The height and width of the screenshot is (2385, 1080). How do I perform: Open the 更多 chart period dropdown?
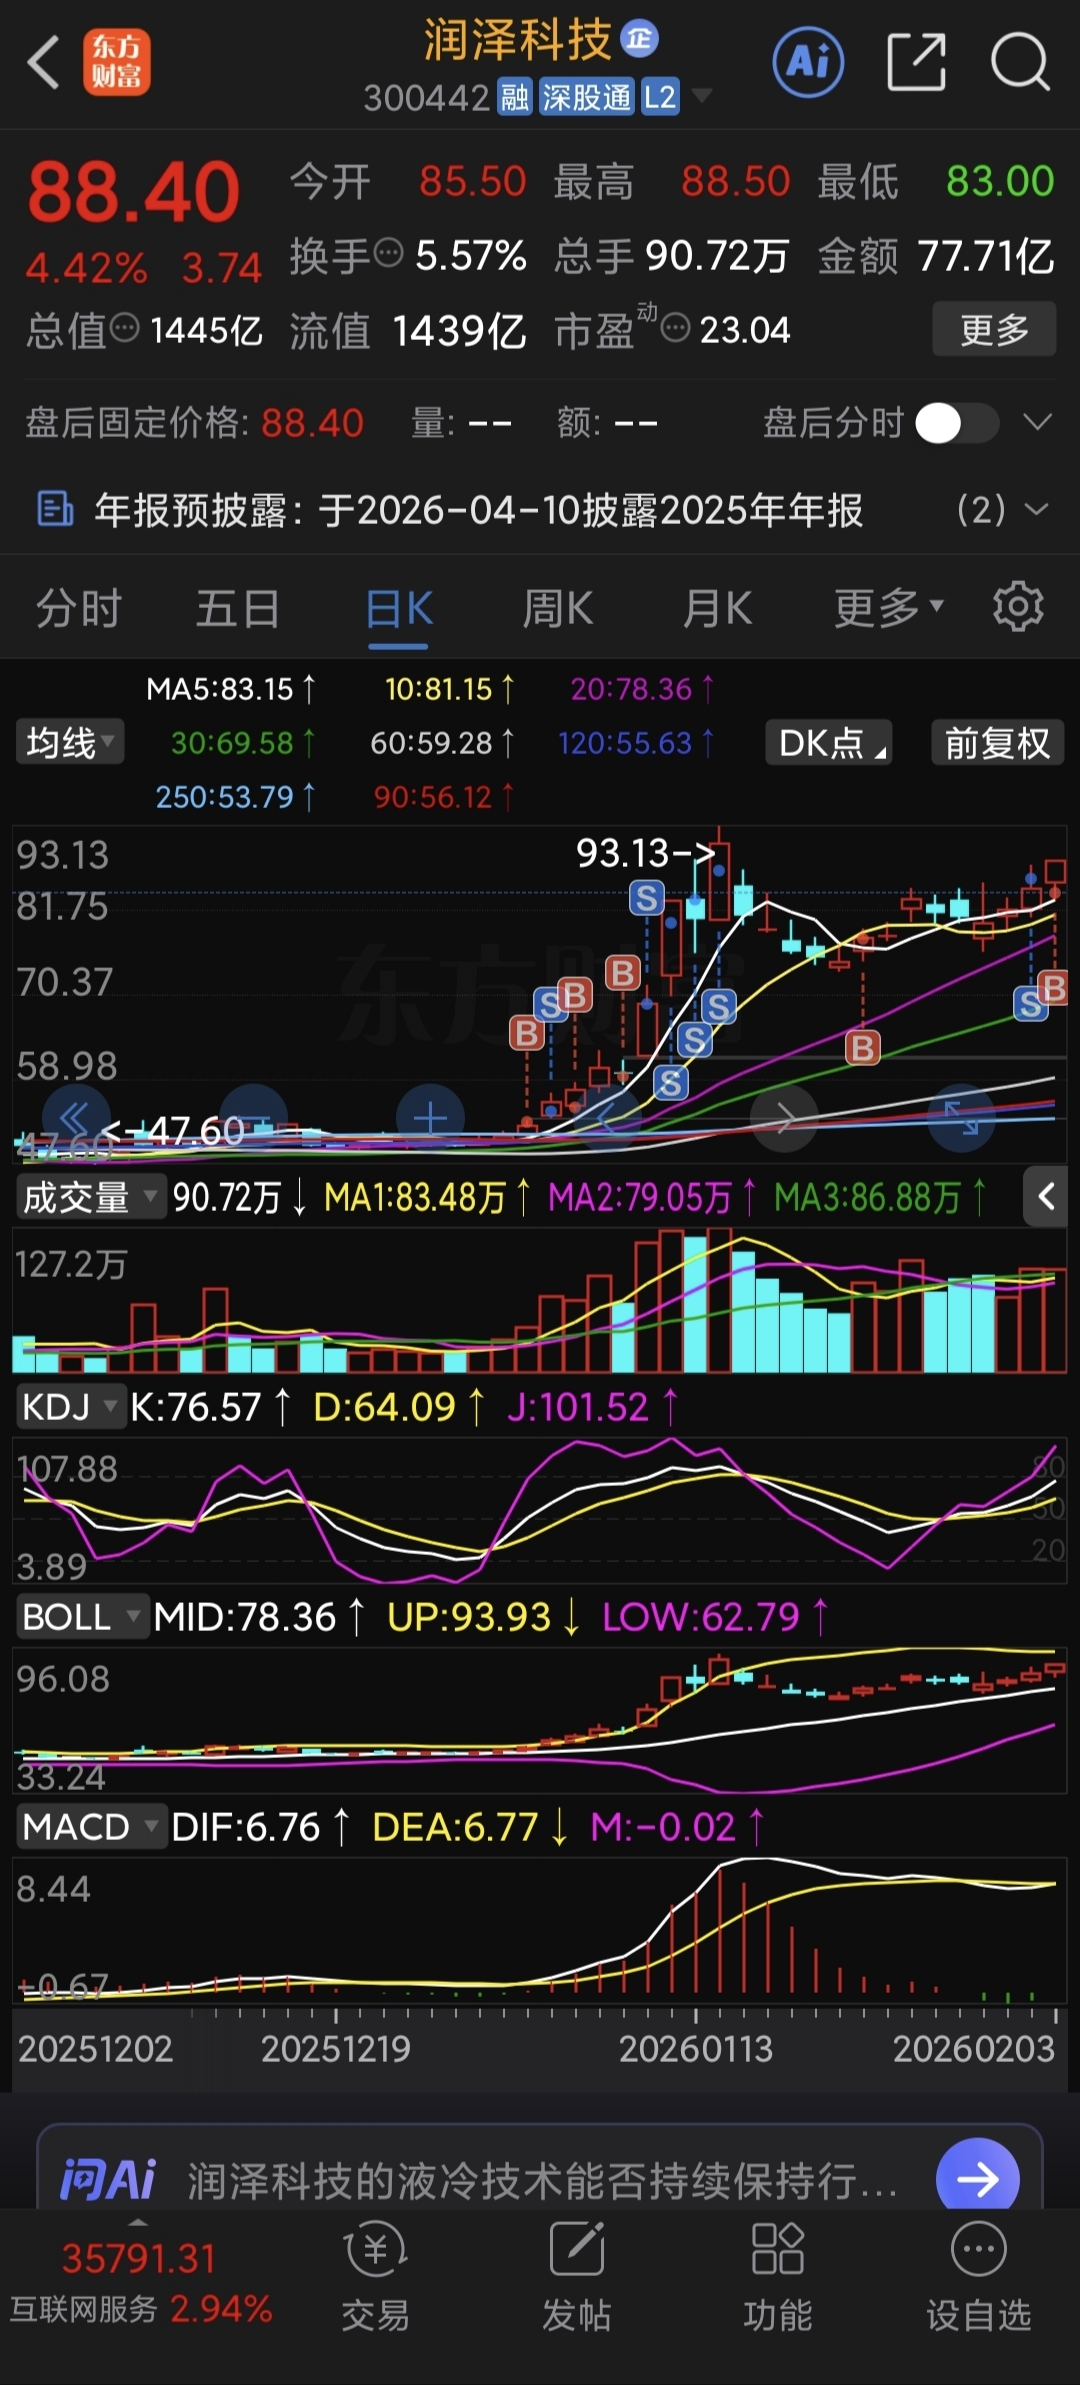coord(888,607)
